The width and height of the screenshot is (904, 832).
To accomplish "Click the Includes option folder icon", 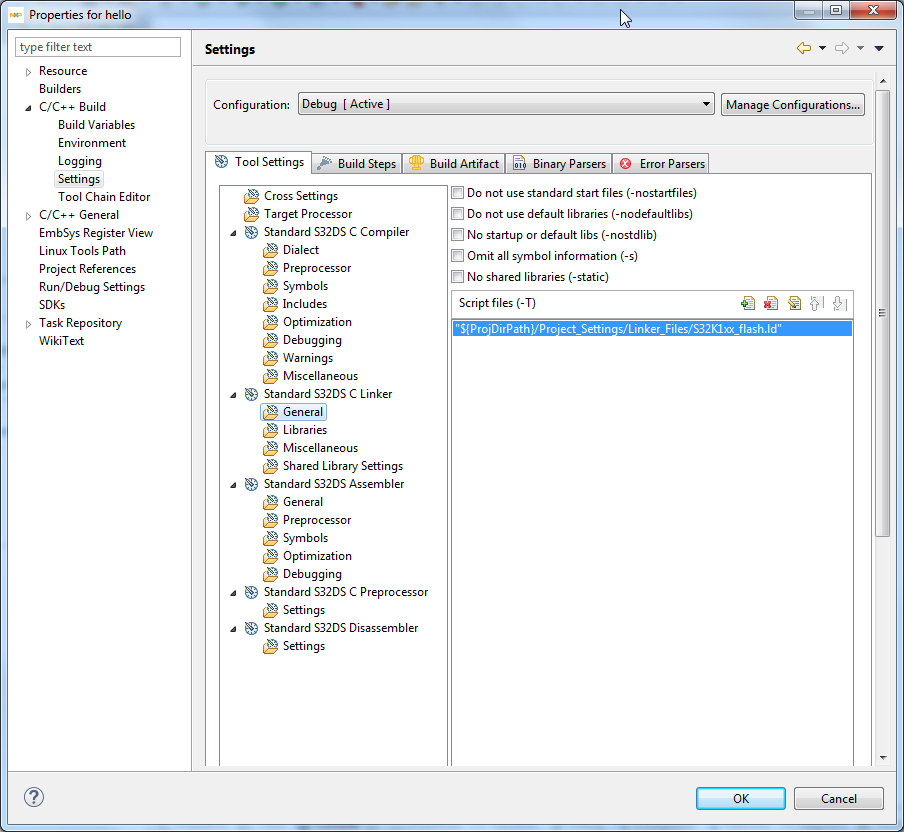I will 270,304.
